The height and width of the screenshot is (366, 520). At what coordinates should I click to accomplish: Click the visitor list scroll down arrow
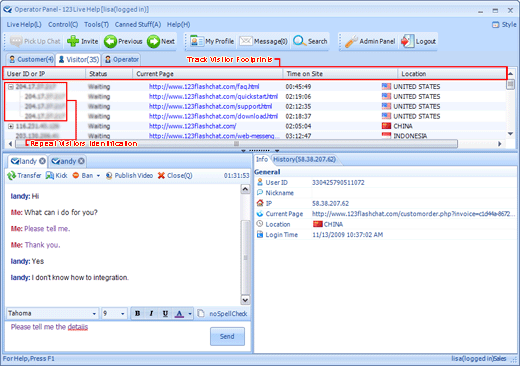[x=510, y=134]
